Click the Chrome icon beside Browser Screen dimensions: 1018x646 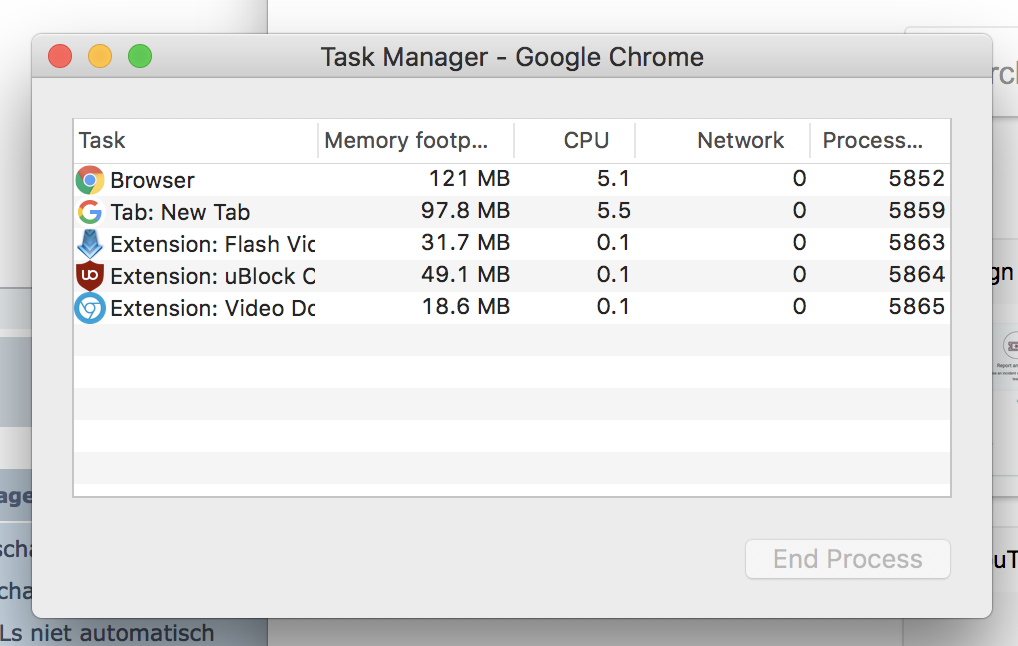point(90,180)
